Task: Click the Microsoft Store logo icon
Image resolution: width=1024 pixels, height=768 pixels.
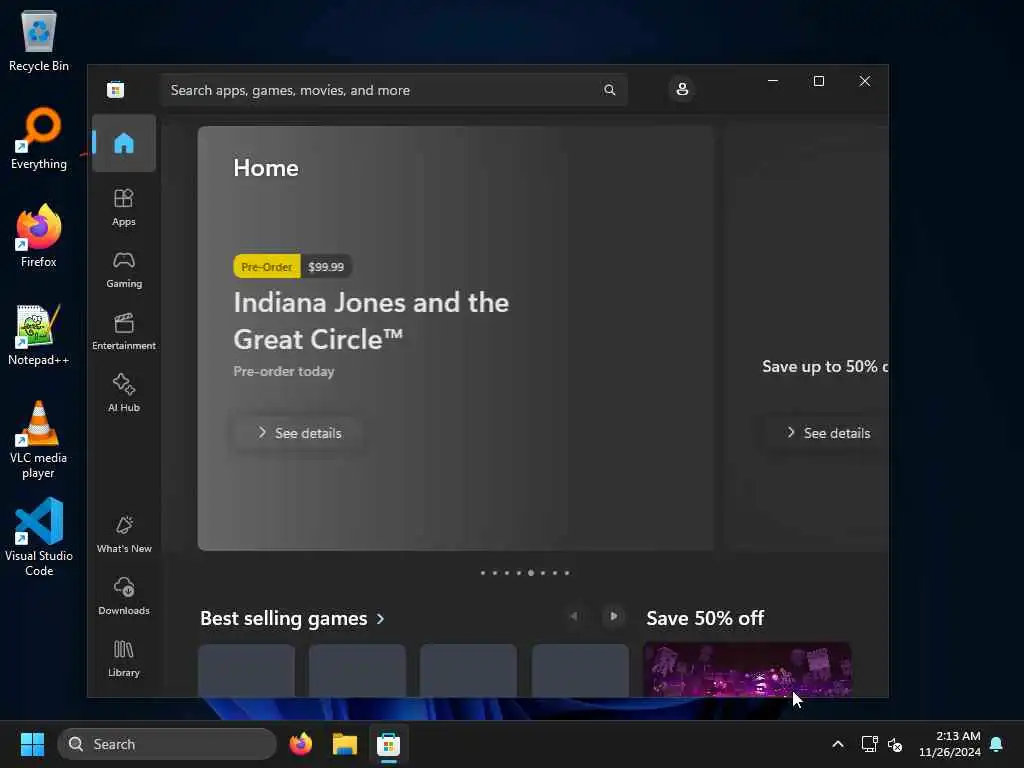Action: tap(116, 89)
